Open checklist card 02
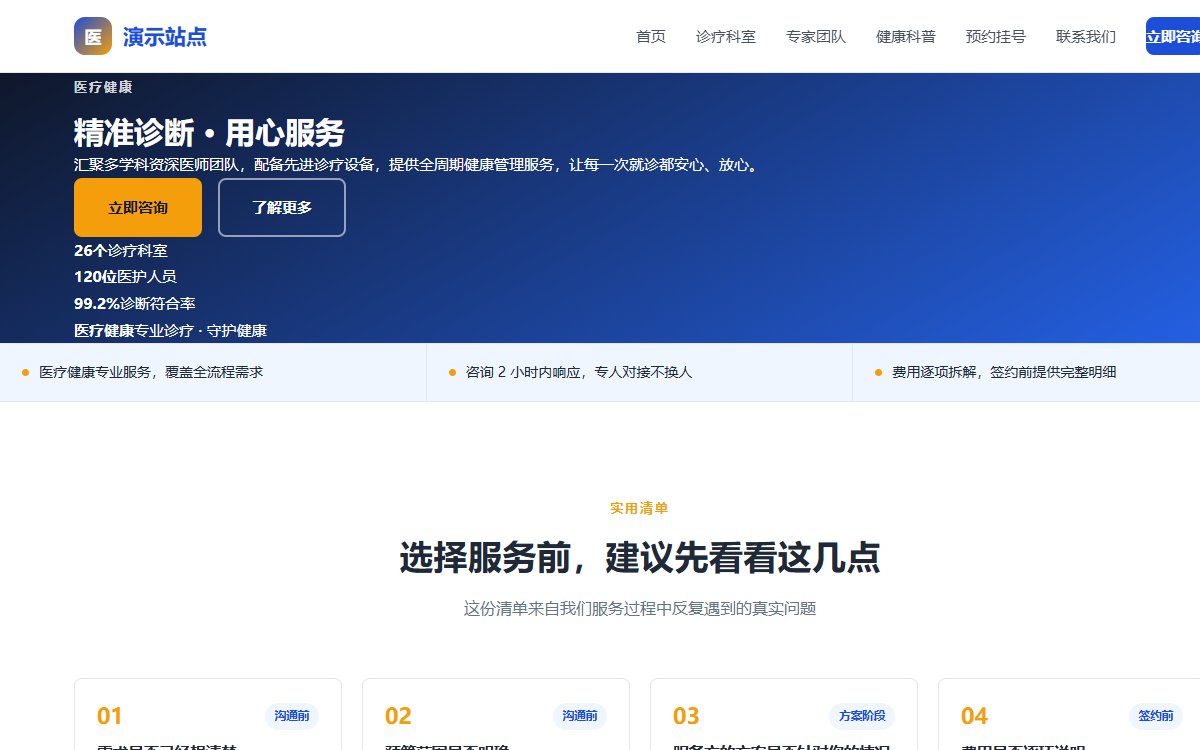The height and width of the screenshot is (750, 1200). [x=496, y=715]
